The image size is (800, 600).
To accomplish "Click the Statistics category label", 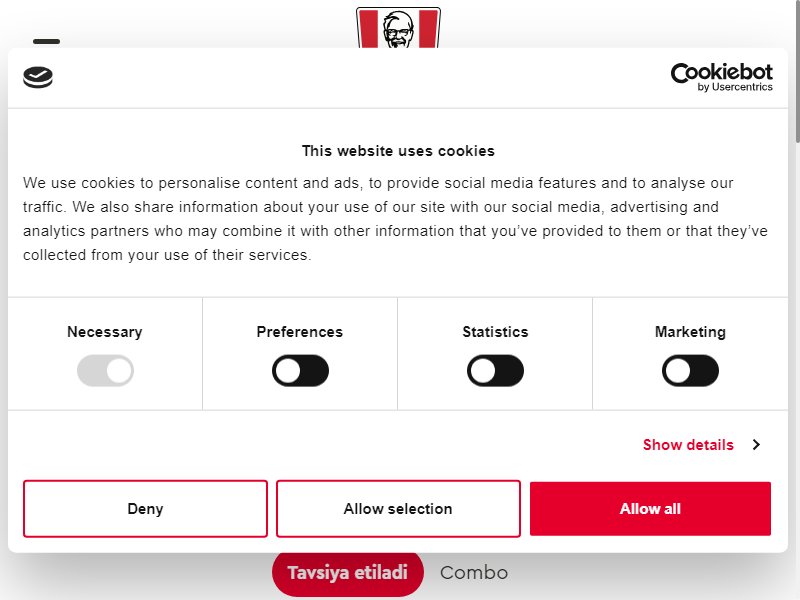I will coord(495,332).
